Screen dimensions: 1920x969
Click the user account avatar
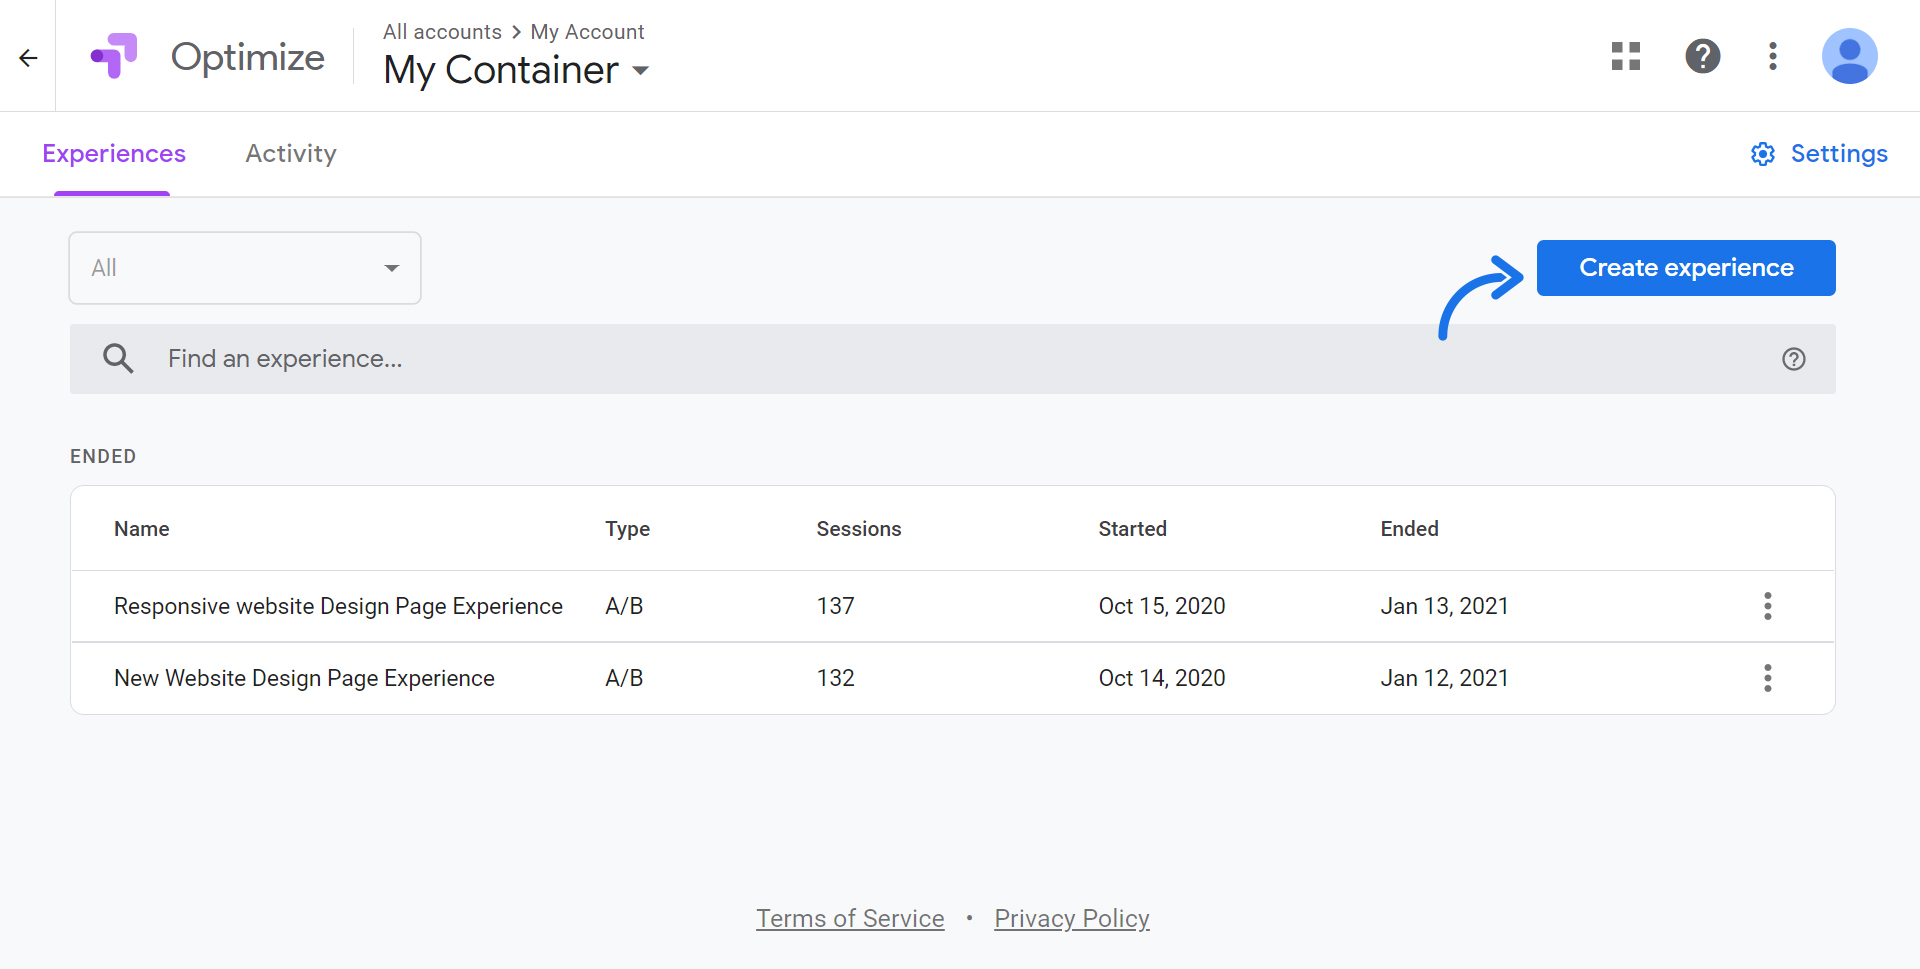1850,56
